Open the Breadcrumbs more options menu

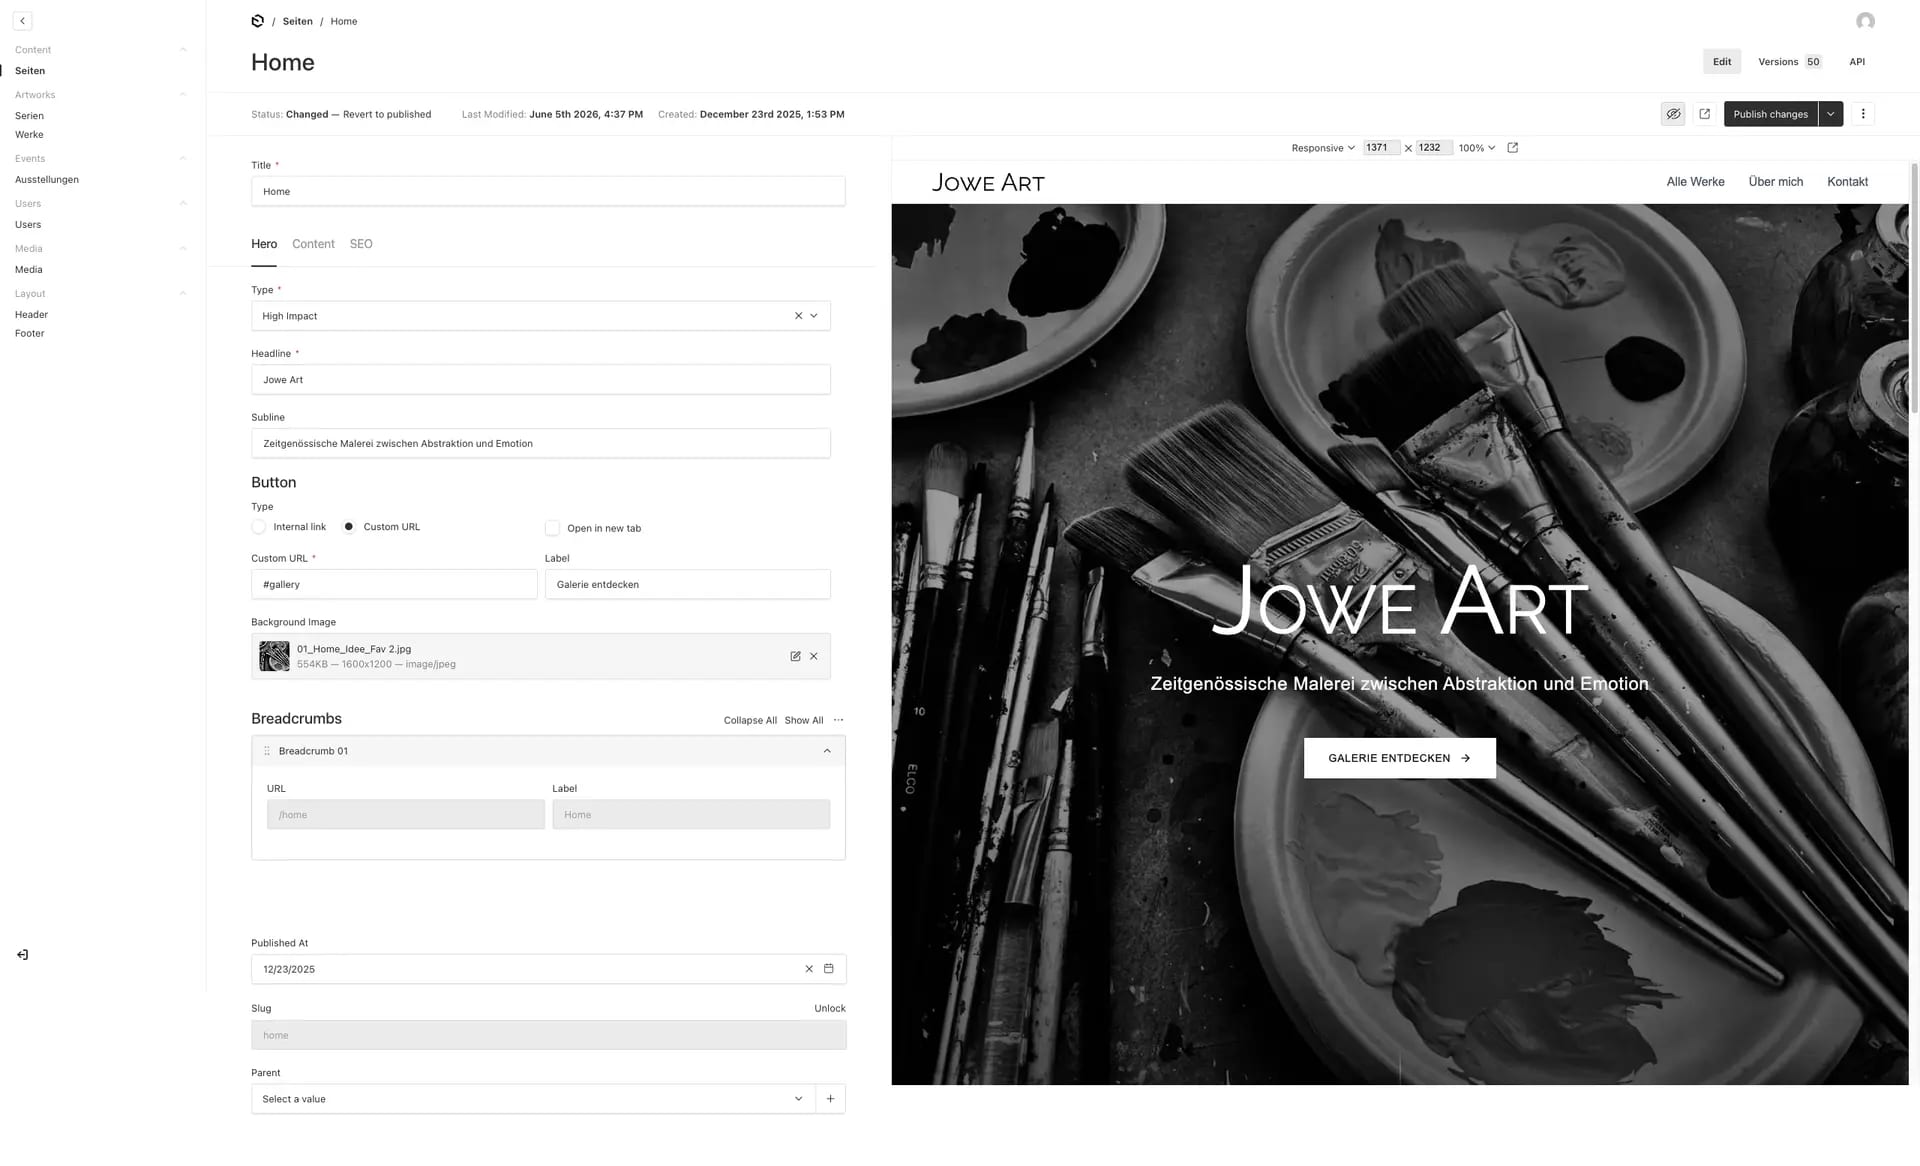(x=838, y=720)
